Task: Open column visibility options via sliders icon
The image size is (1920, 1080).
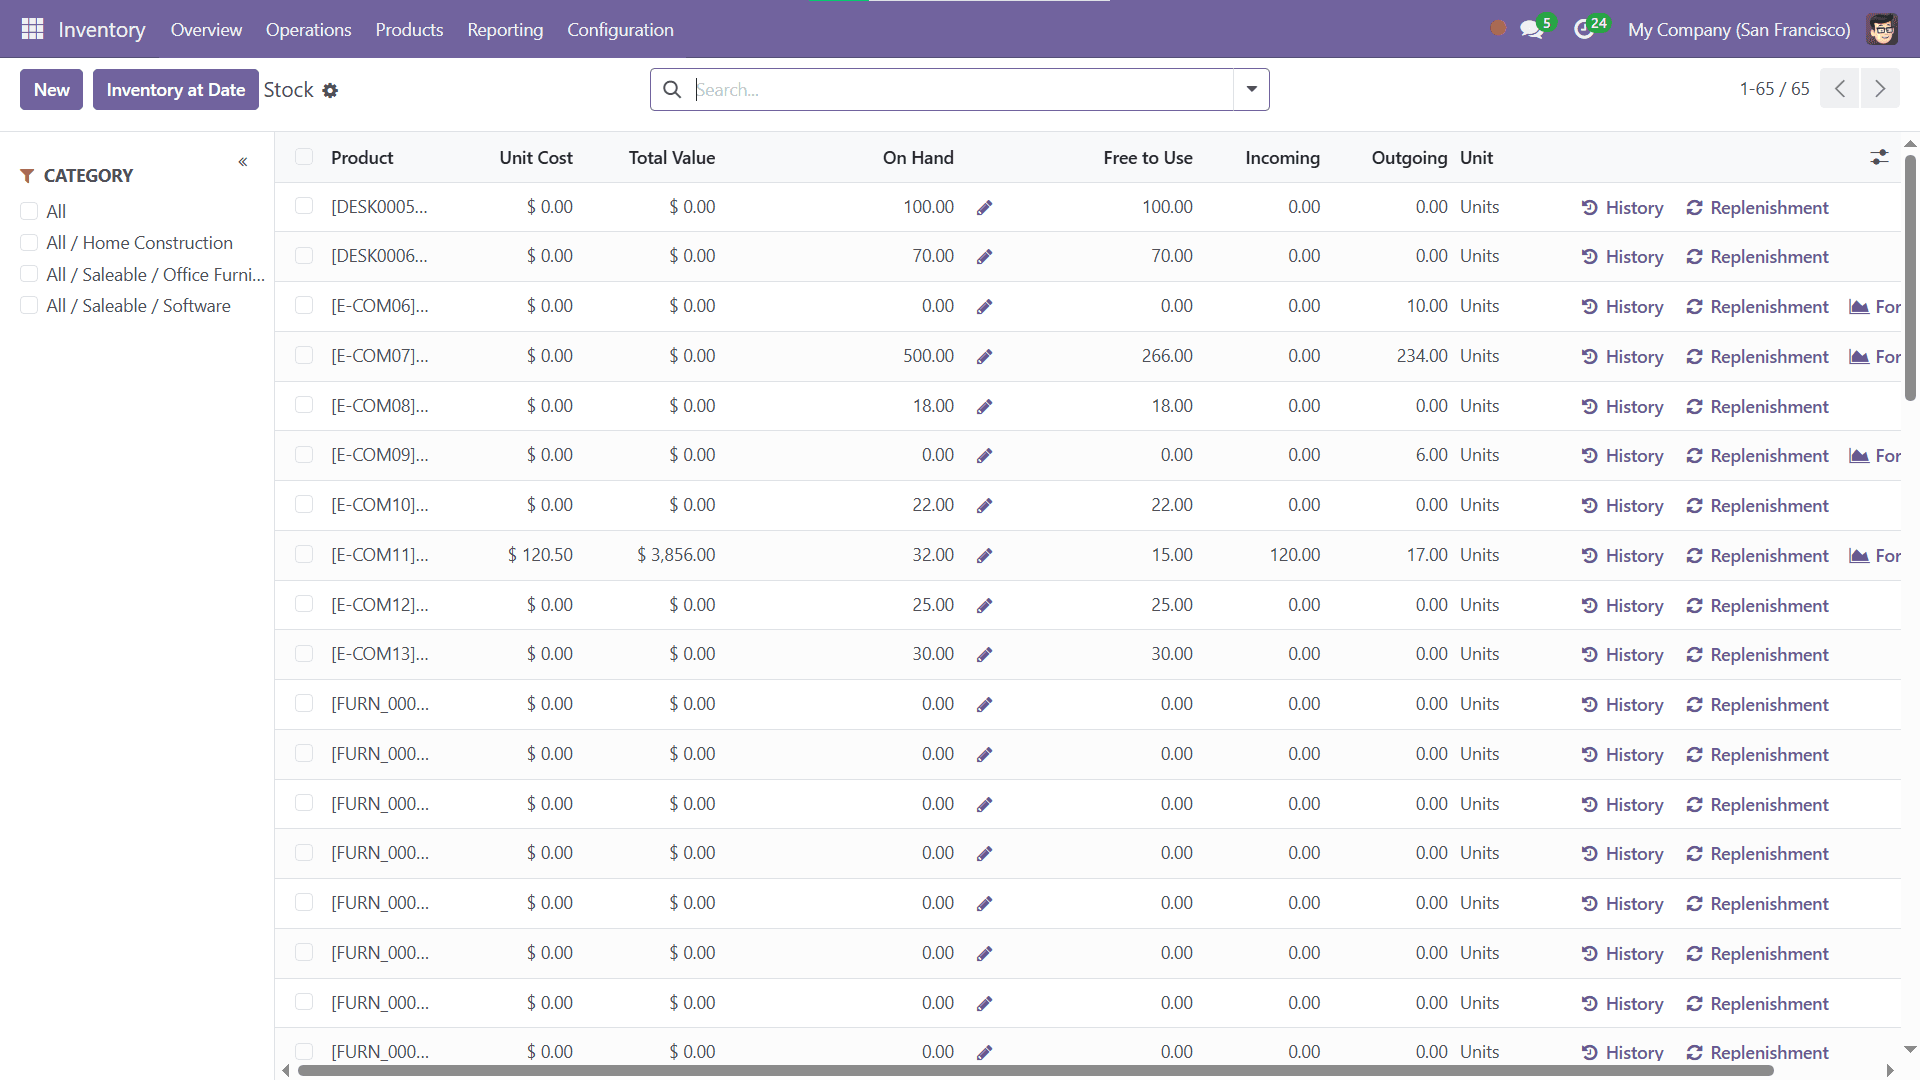Action: tap(1880, 157)
